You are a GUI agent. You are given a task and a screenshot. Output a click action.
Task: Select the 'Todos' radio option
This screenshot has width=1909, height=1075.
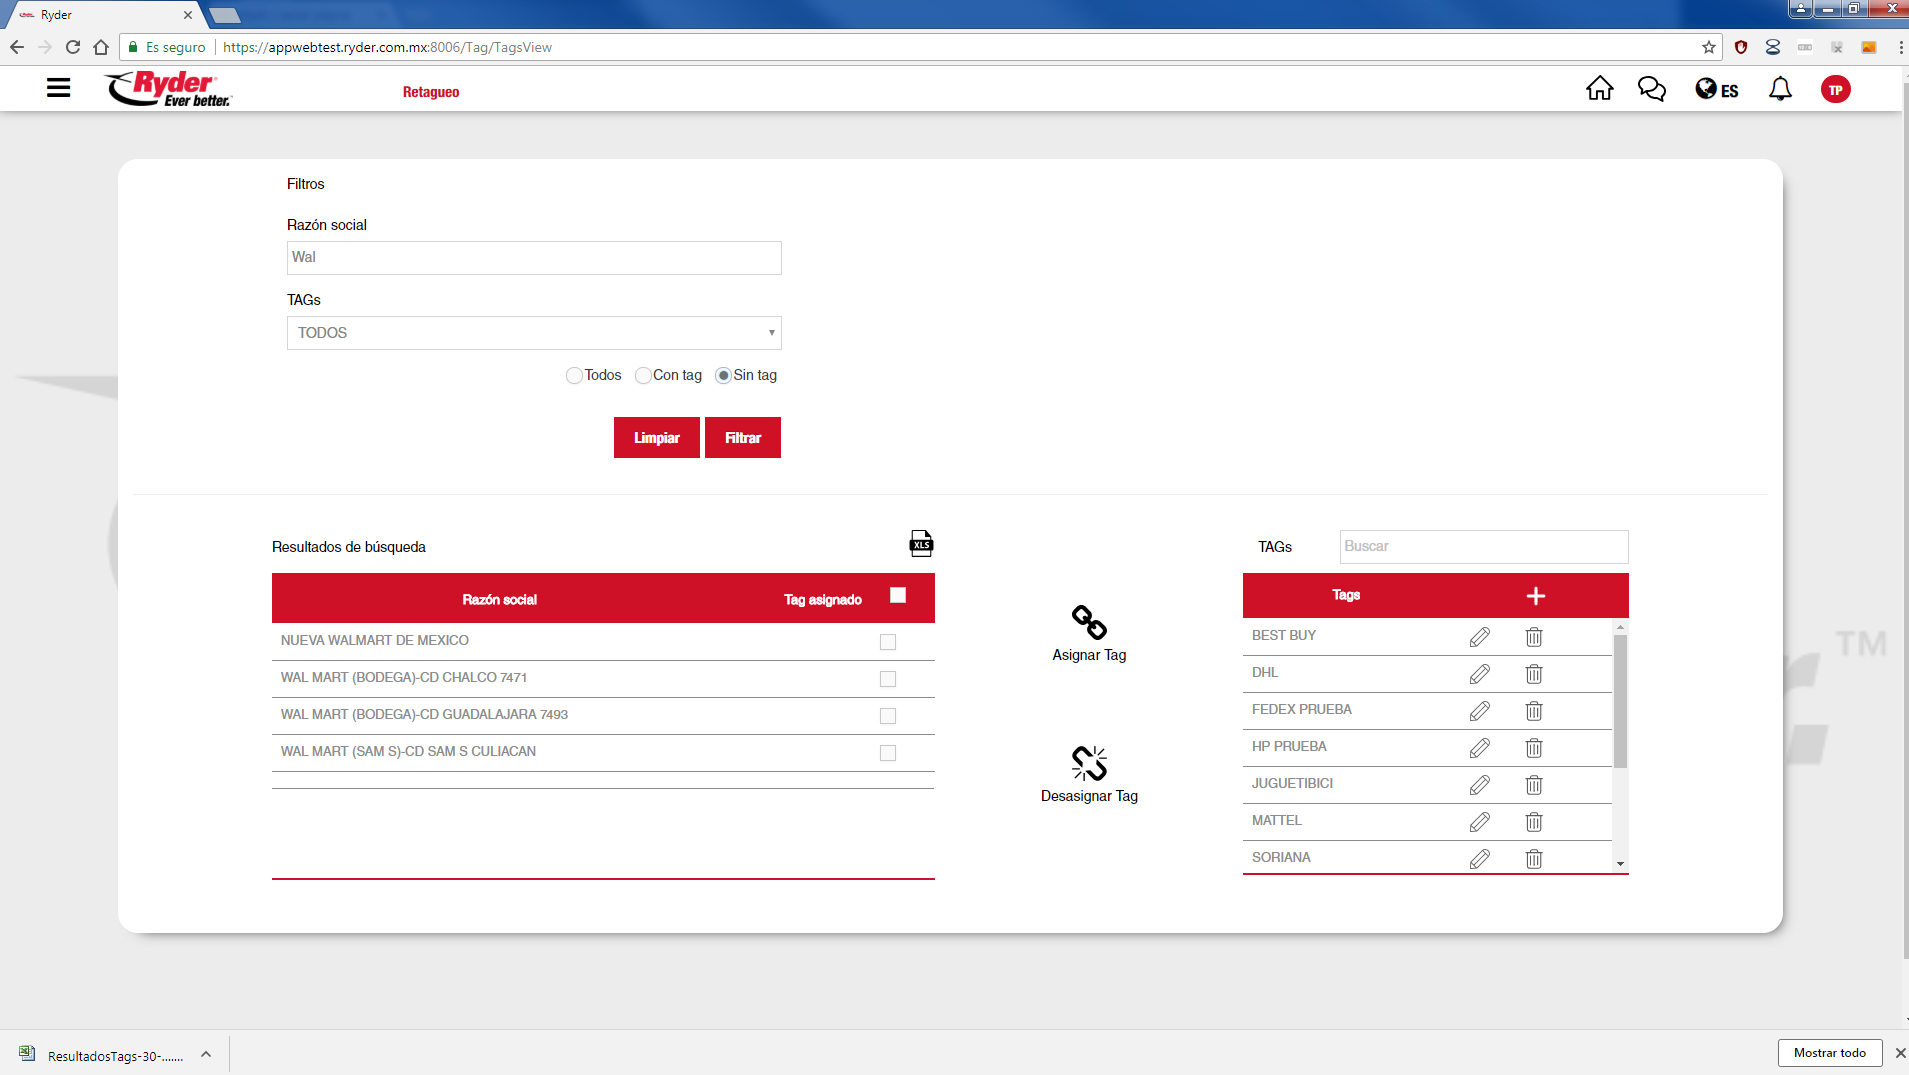pos(574,376)
